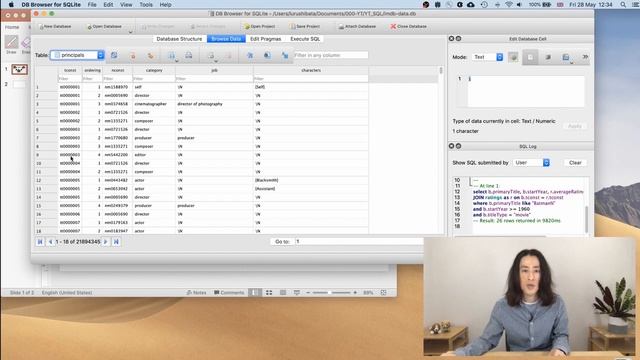Click Save Project in the toolbar

tap(305, 27)
